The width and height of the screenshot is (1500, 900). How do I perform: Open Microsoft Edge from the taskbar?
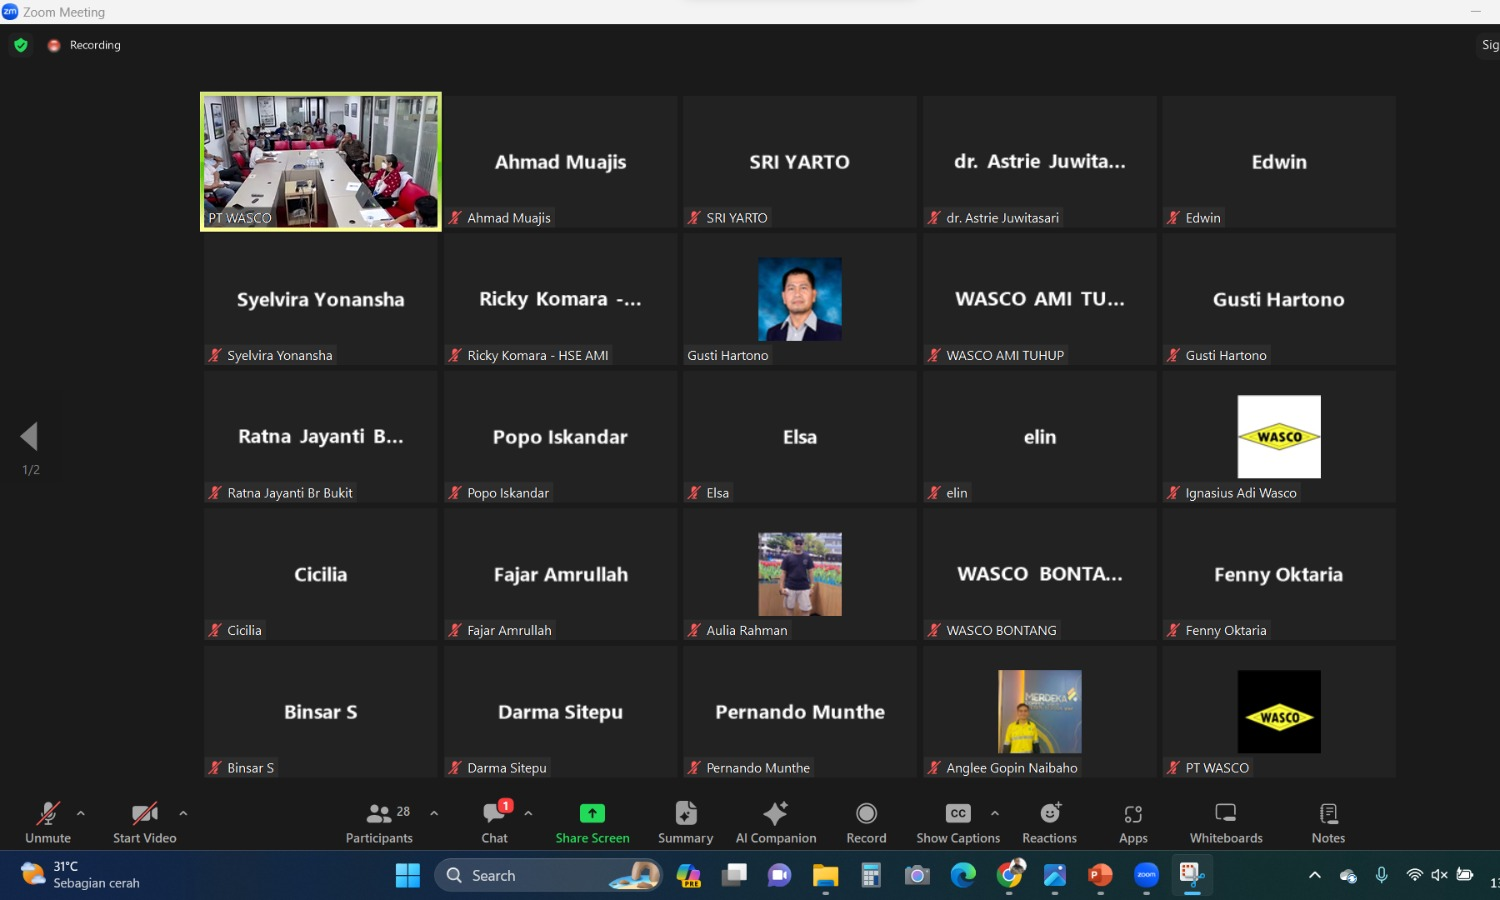963,876
